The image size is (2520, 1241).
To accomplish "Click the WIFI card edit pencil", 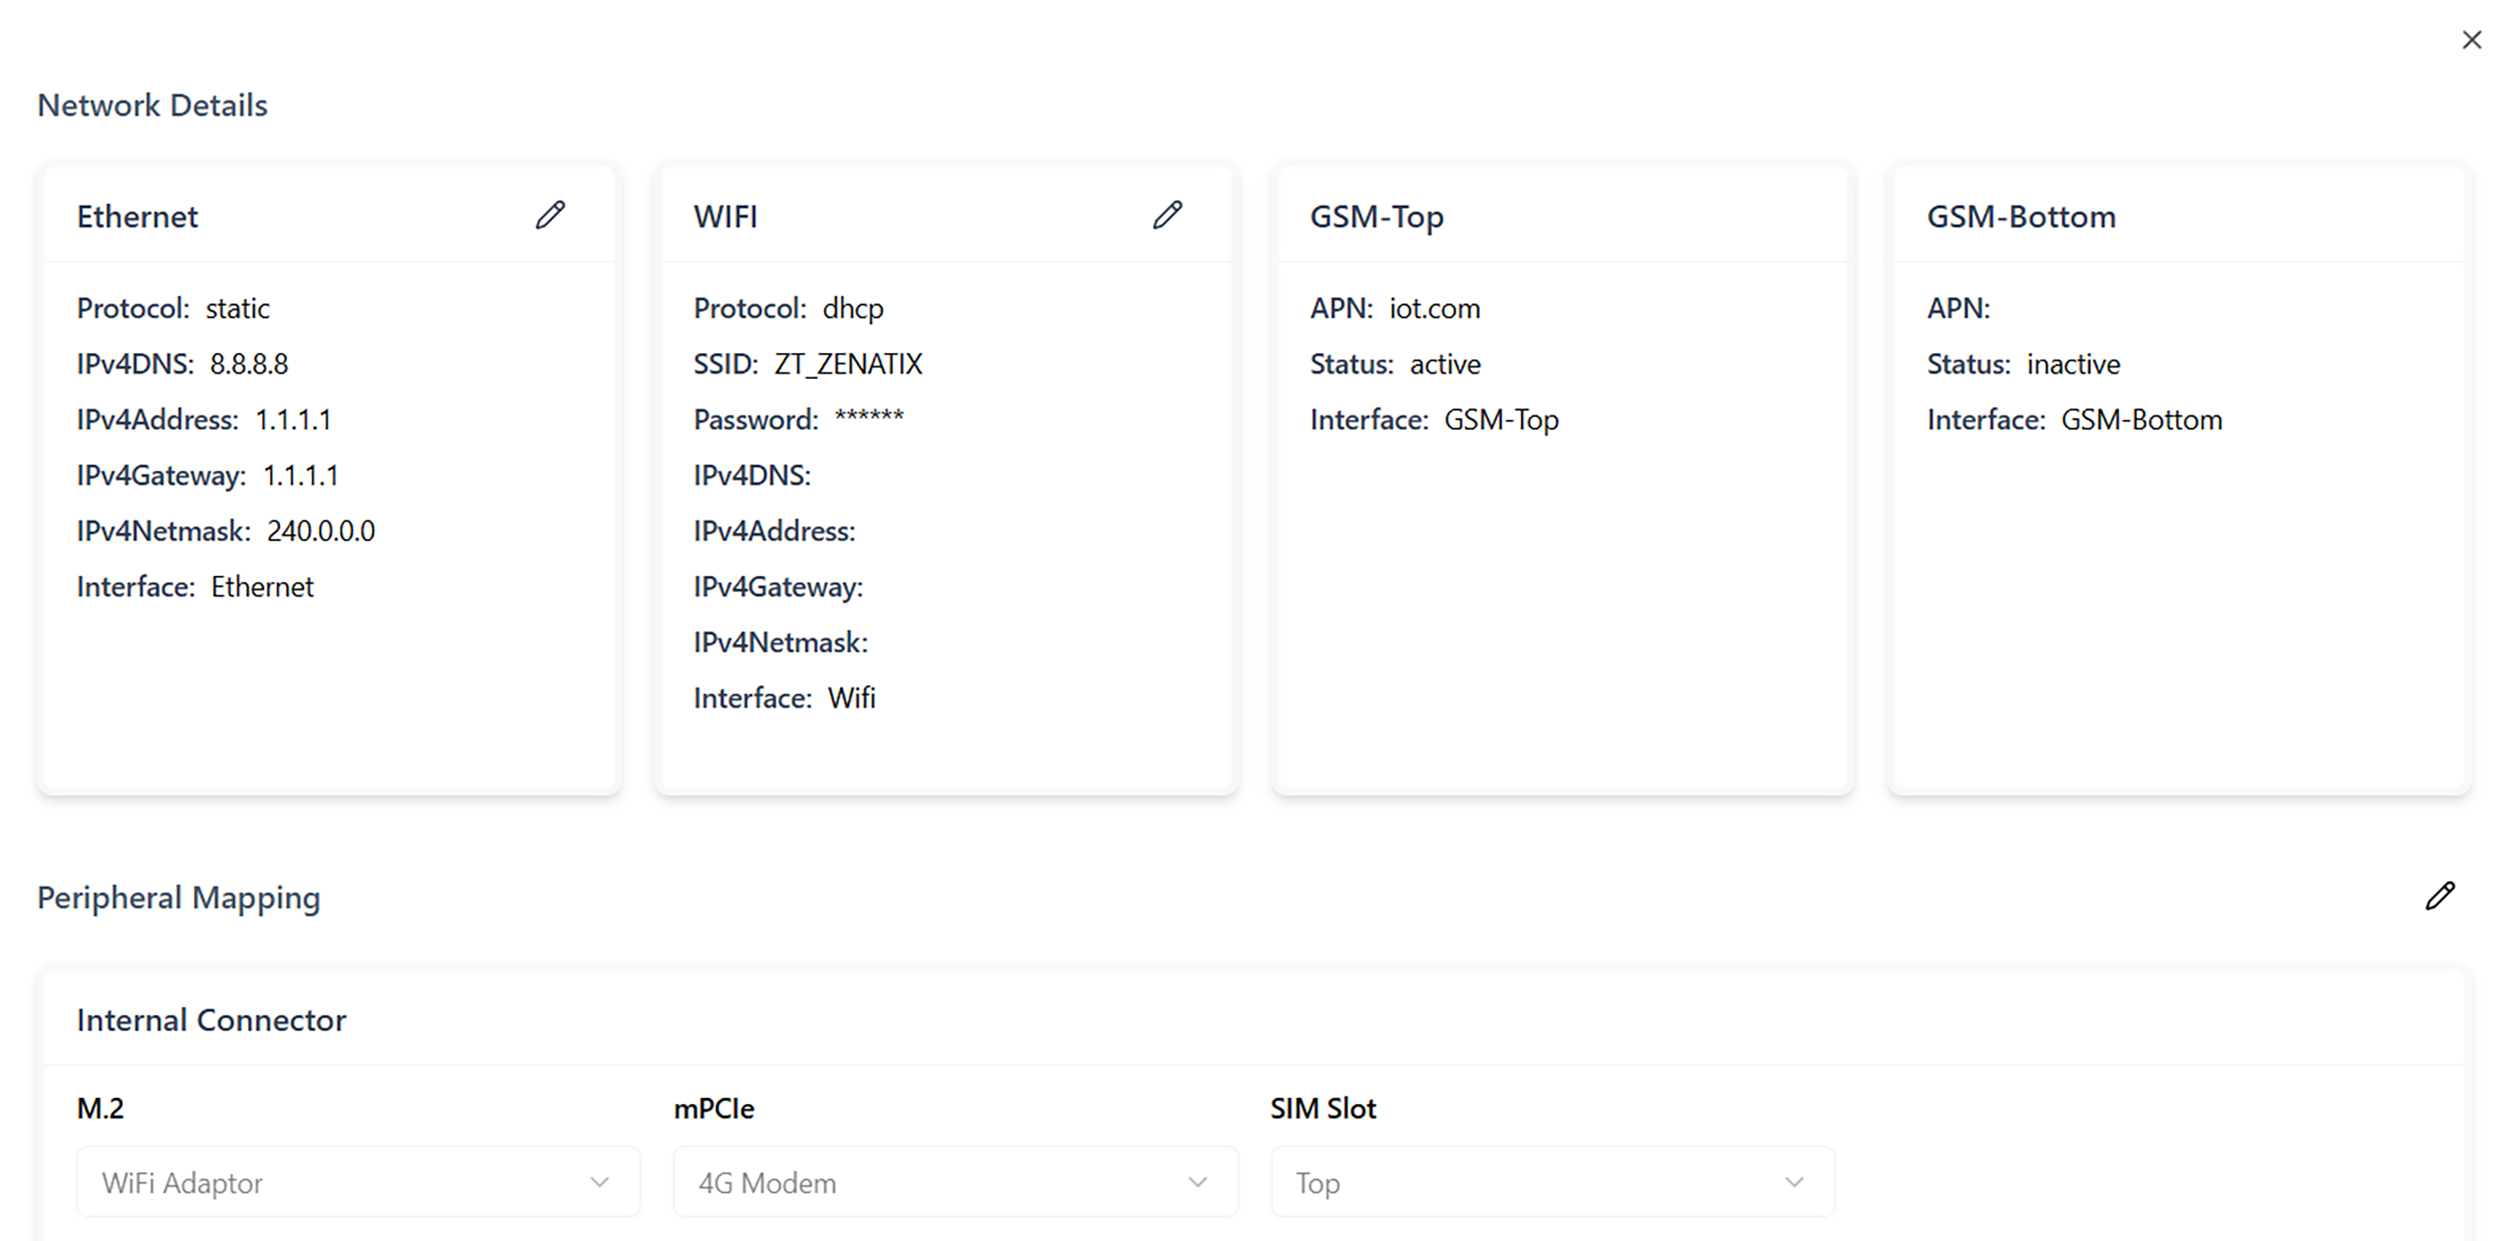I will 1167,215.
